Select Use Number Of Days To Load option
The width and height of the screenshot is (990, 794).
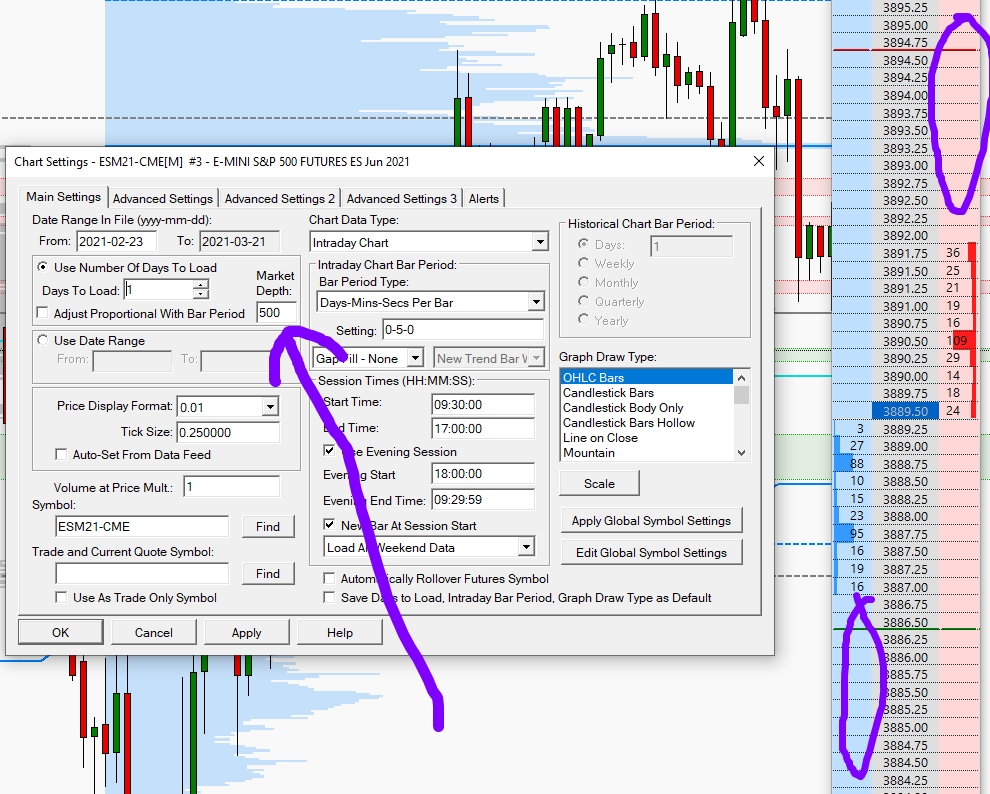tap(42, 267)
